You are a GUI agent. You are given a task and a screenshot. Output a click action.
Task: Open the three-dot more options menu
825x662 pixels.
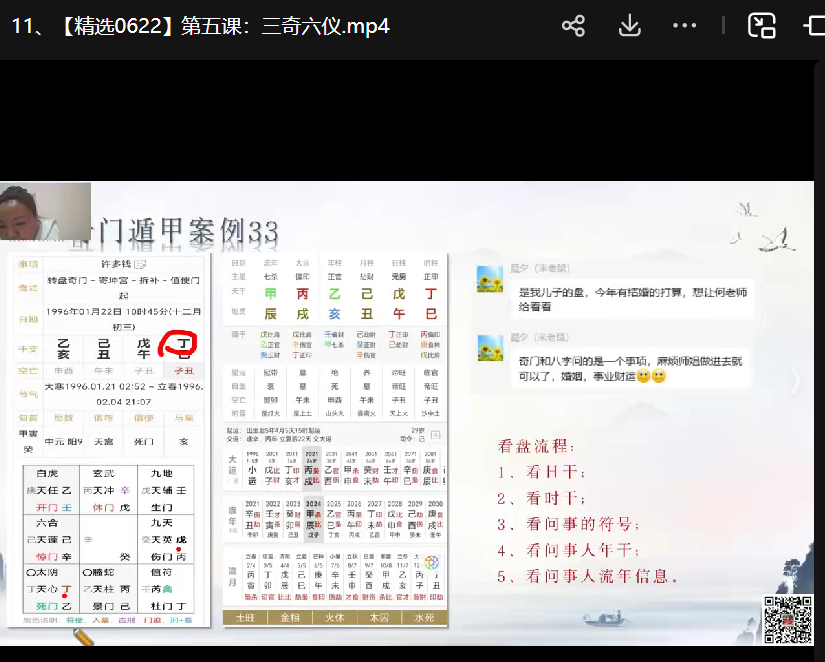685,26
